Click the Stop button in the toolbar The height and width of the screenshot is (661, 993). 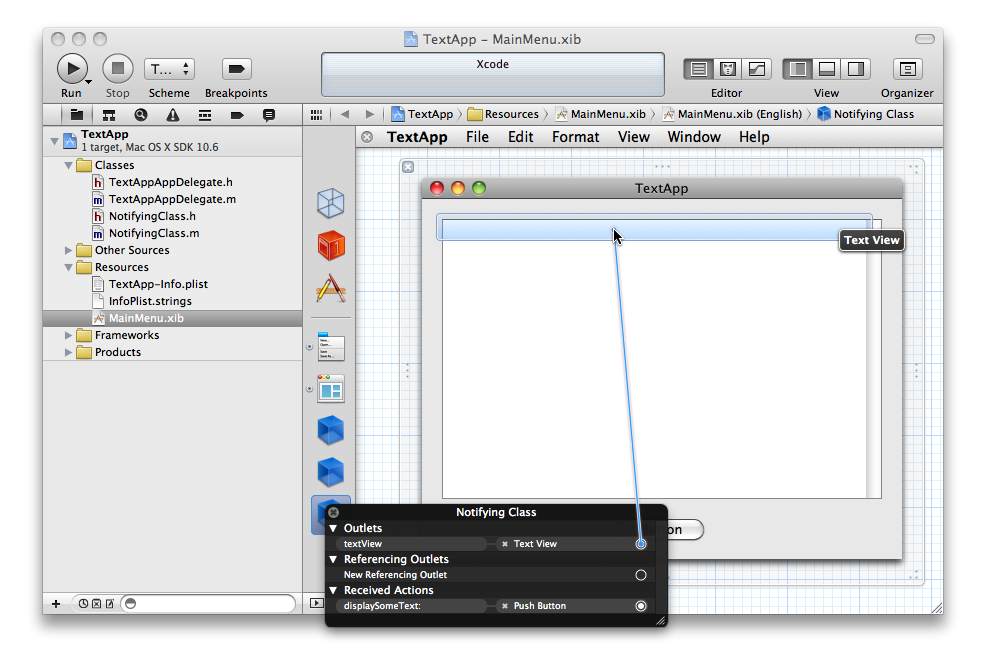click(x=118, y=68)
